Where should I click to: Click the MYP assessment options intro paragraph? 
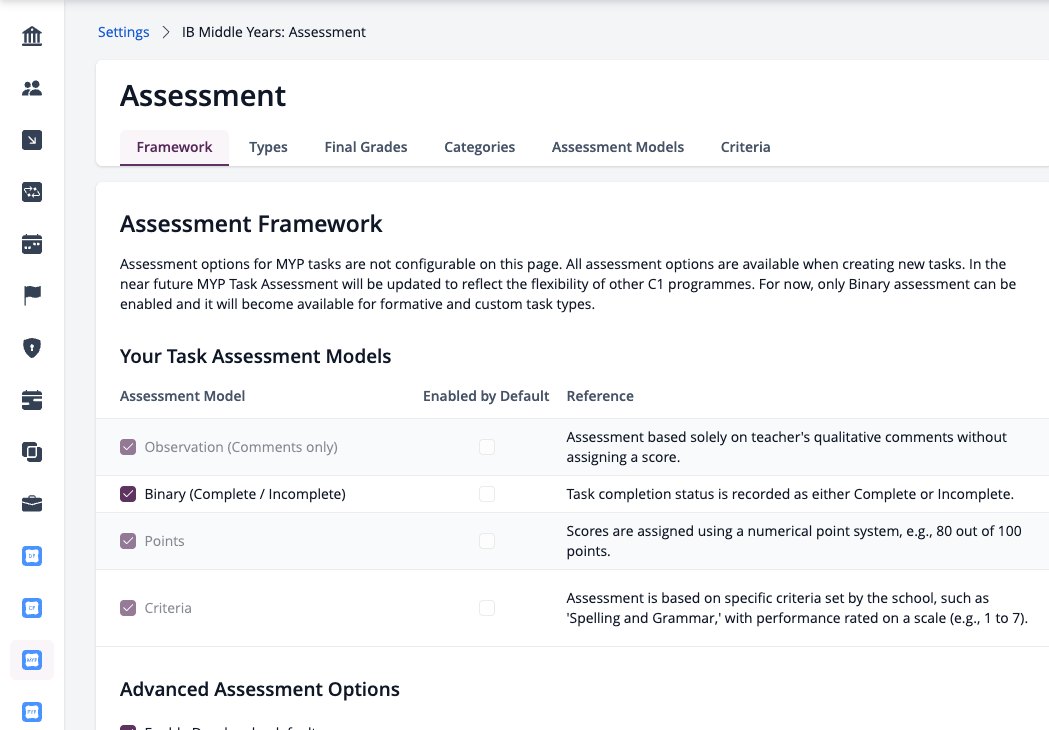[568, 284]
